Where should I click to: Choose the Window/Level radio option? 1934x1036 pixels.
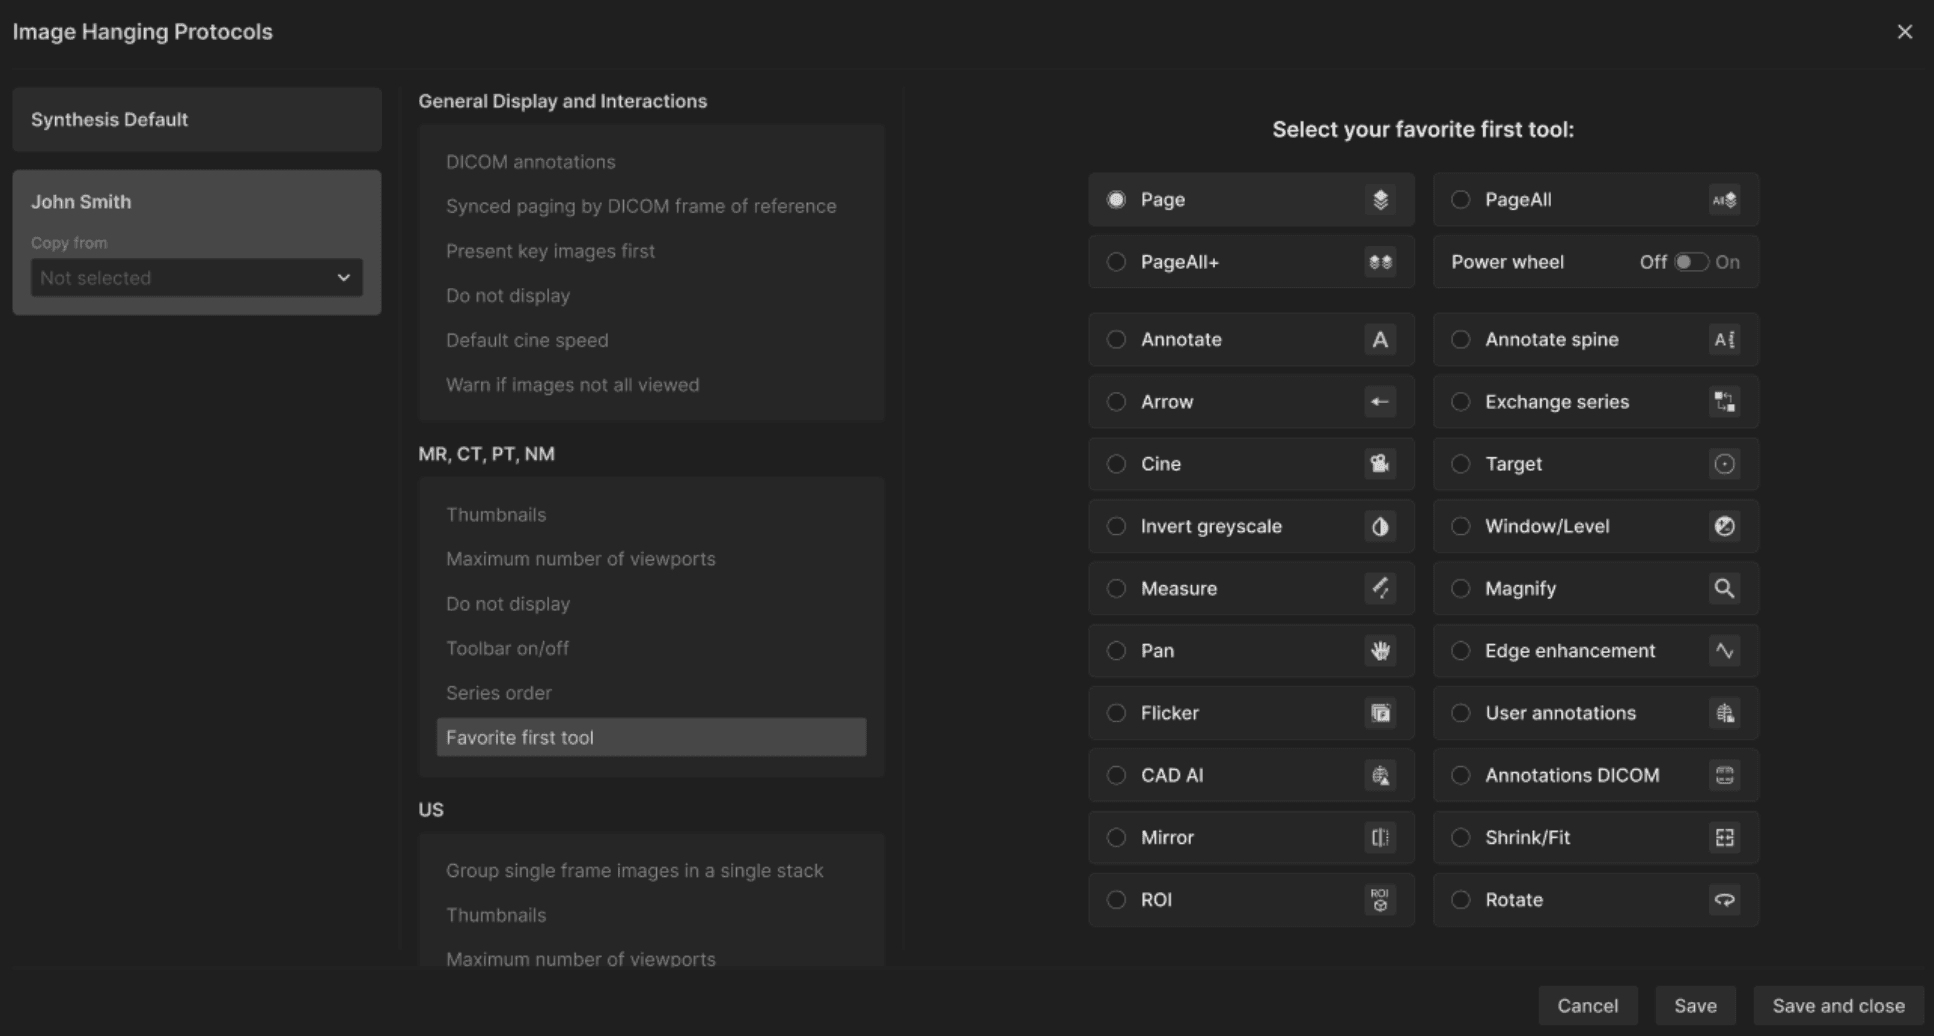tap(1460, 526)
